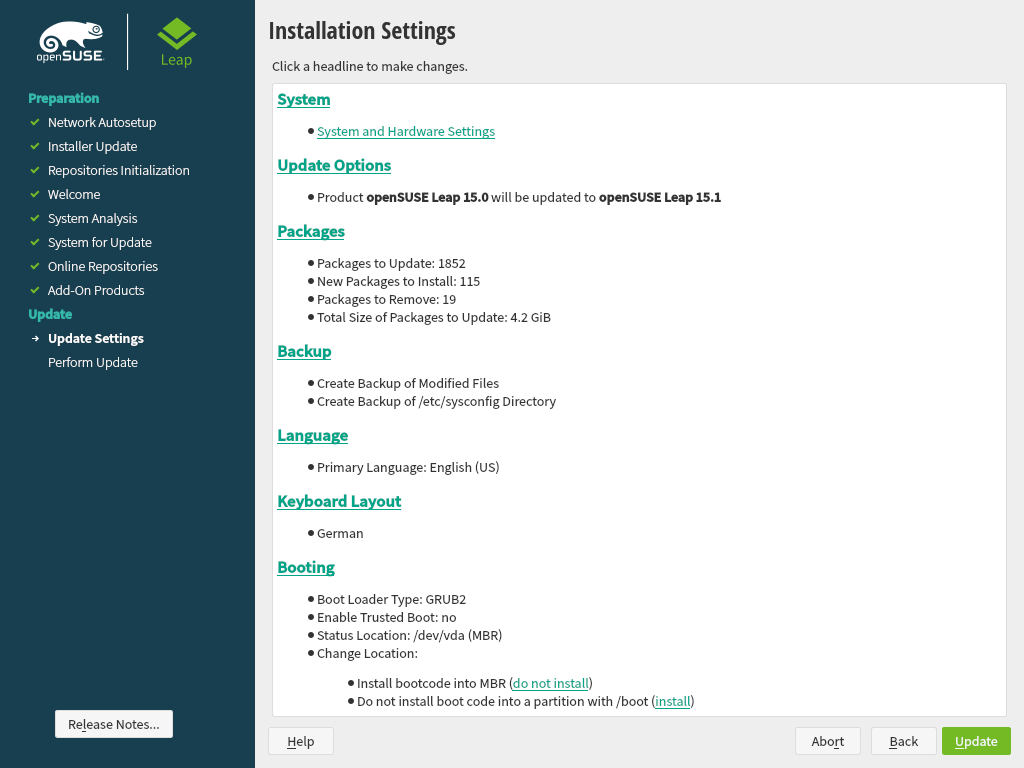Click 'do not install' MBR bootcode link
This screenshot has width=1024, height=768.
pos(550,683)
